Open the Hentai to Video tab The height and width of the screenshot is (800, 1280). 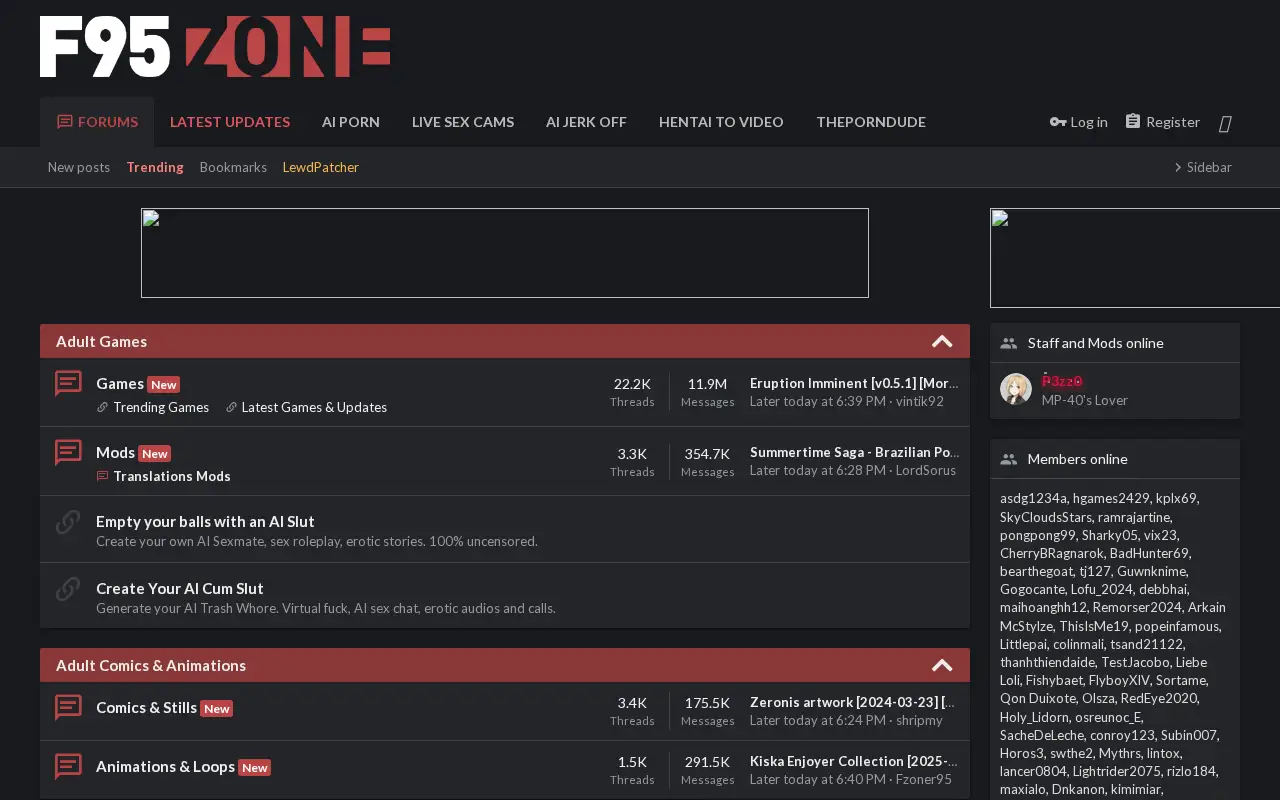(x=721, y=122)
